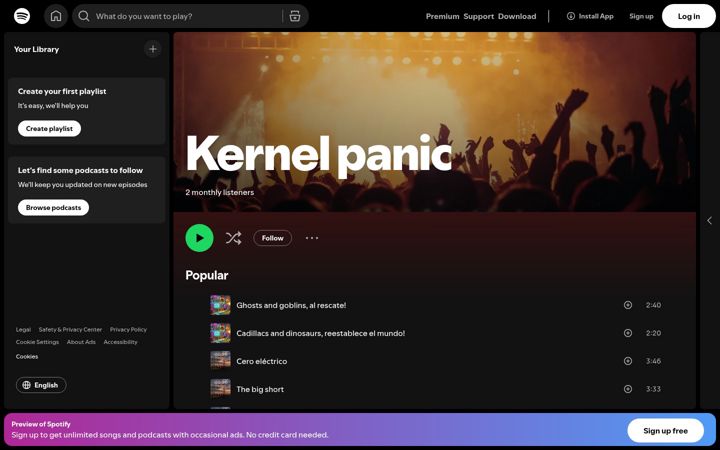The image size is (720, 450).
Task: Click the Install App download icon
Action: click(x=571, y=16)
